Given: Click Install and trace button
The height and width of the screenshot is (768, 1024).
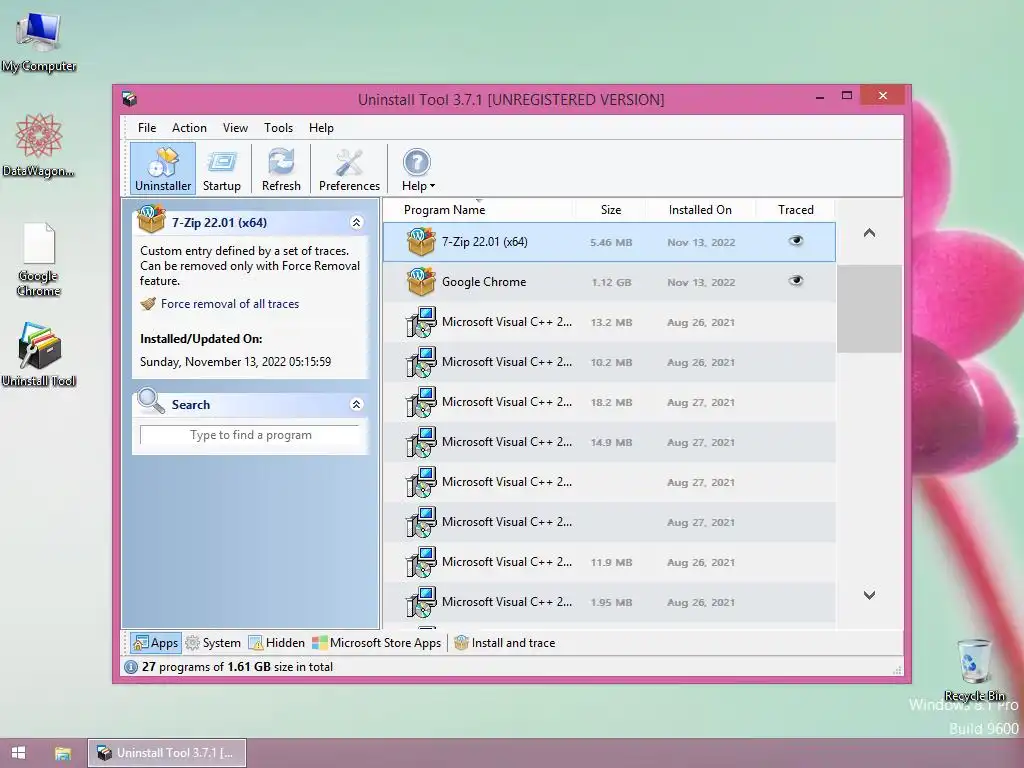Looking at the screenshot, I should tap(505, 643).
